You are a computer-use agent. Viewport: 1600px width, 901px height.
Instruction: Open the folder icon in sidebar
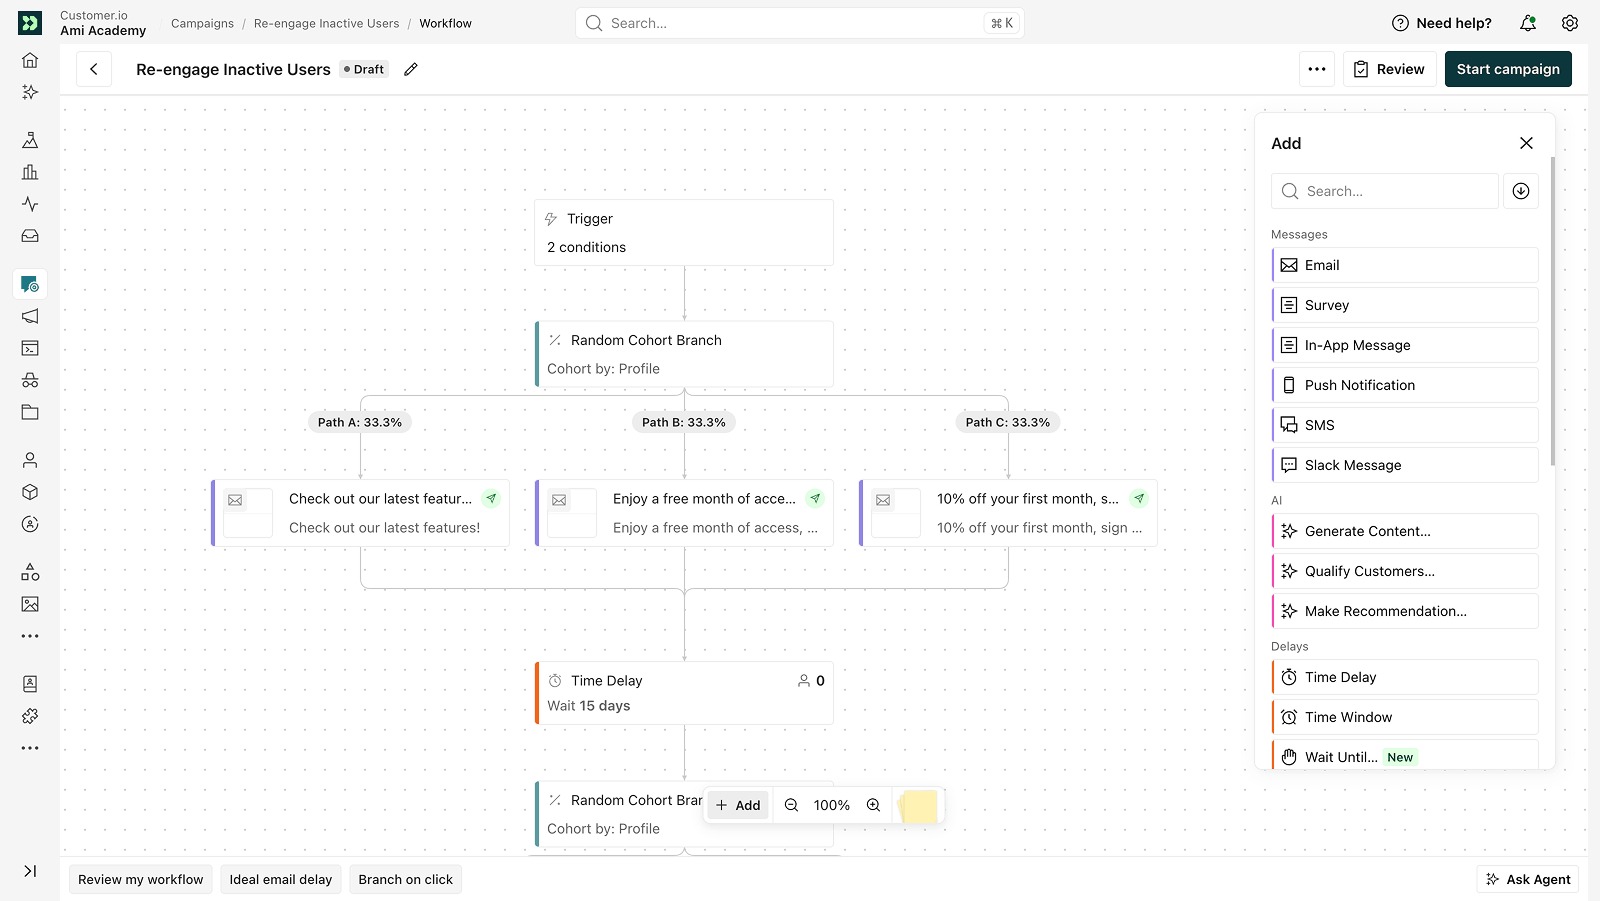click(x=30, y=412)
